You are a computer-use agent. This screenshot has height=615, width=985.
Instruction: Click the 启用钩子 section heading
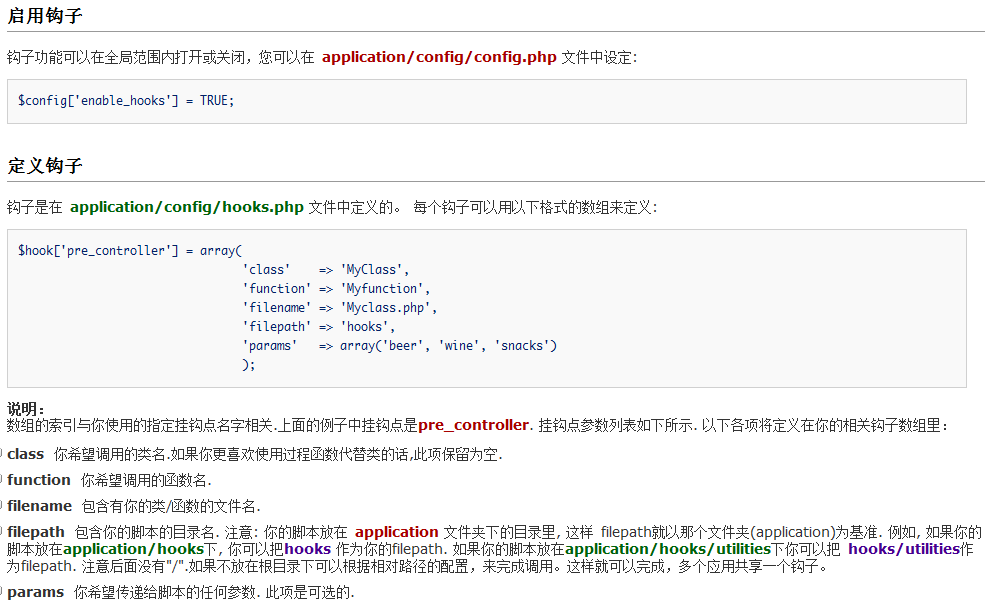click(x=46, y=16)
